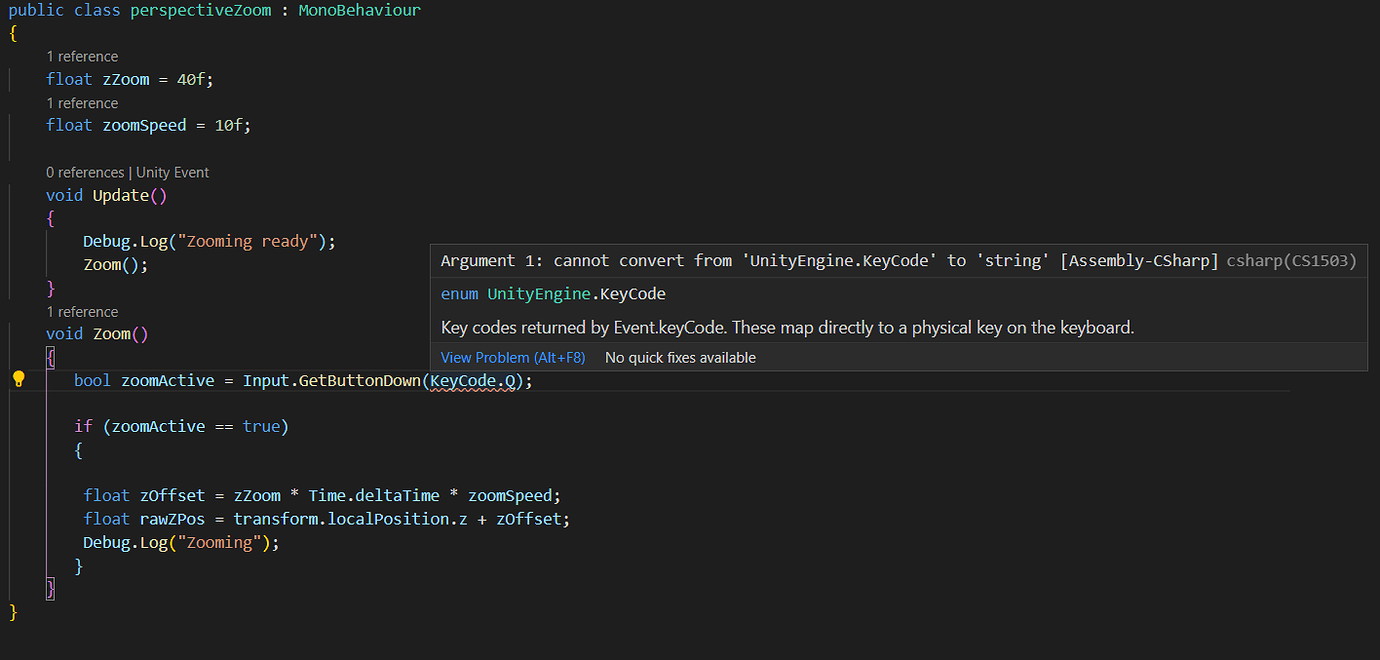The image size is (1380, 660).
Task: Click the '1 reference' lens above zoomSpeed
Action: pyautogui.click(x=82, y=103)
